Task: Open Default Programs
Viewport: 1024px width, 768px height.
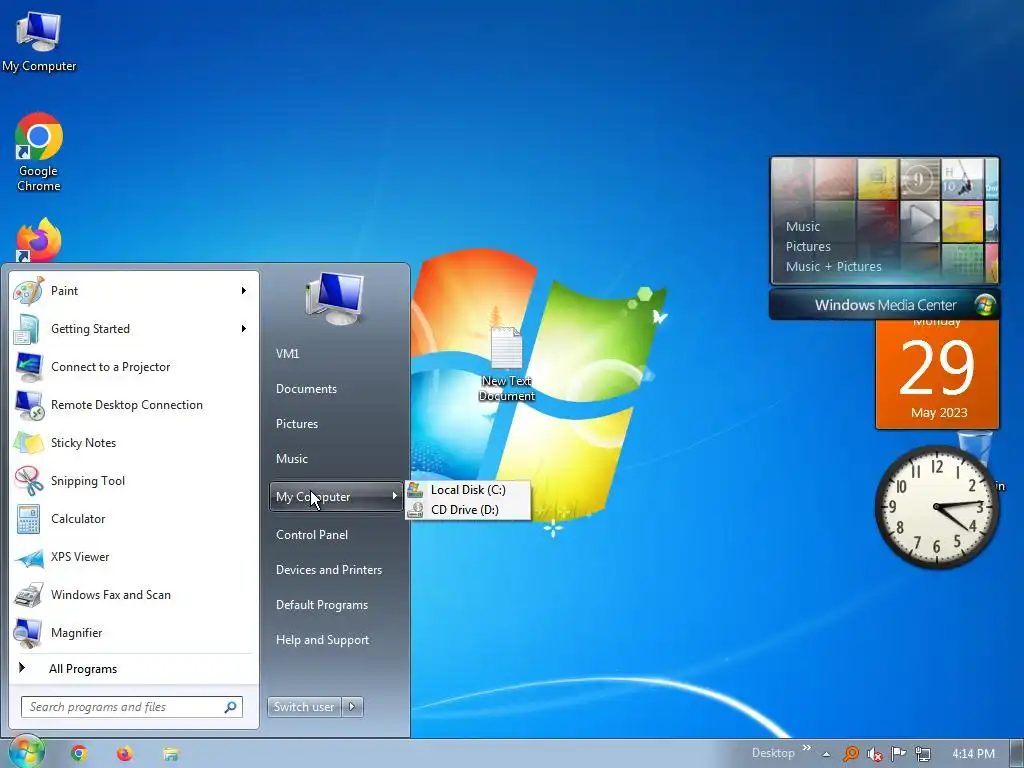Action: (321, 605)
